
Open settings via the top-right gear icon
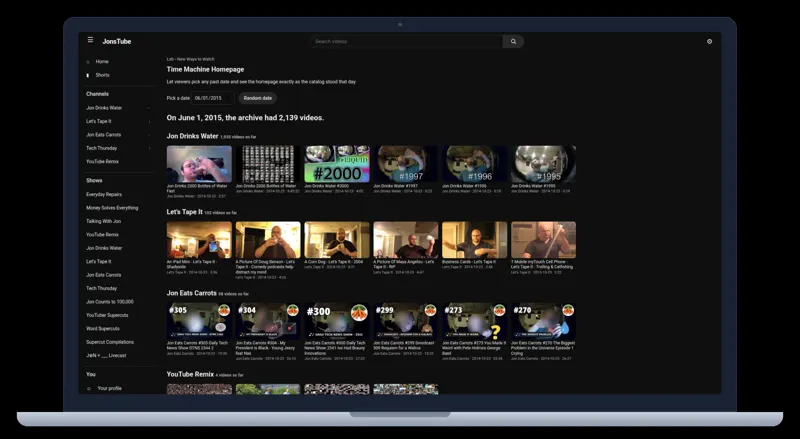tap(709, 41)
